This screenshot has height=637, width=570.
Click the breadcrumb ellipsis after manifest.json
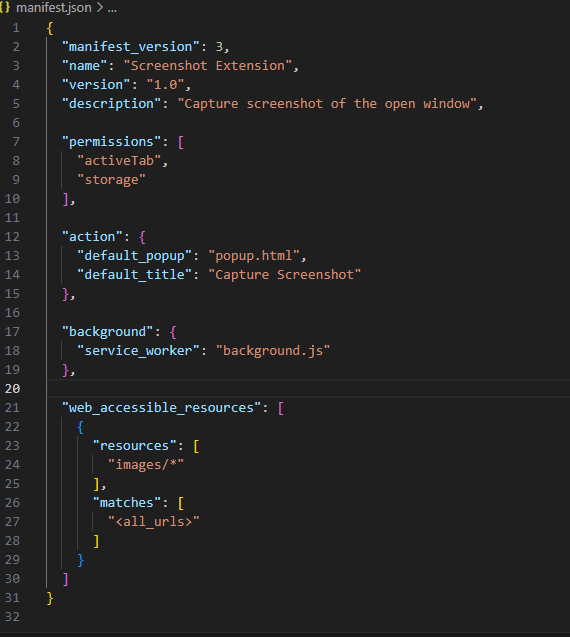tap(112, 8)
